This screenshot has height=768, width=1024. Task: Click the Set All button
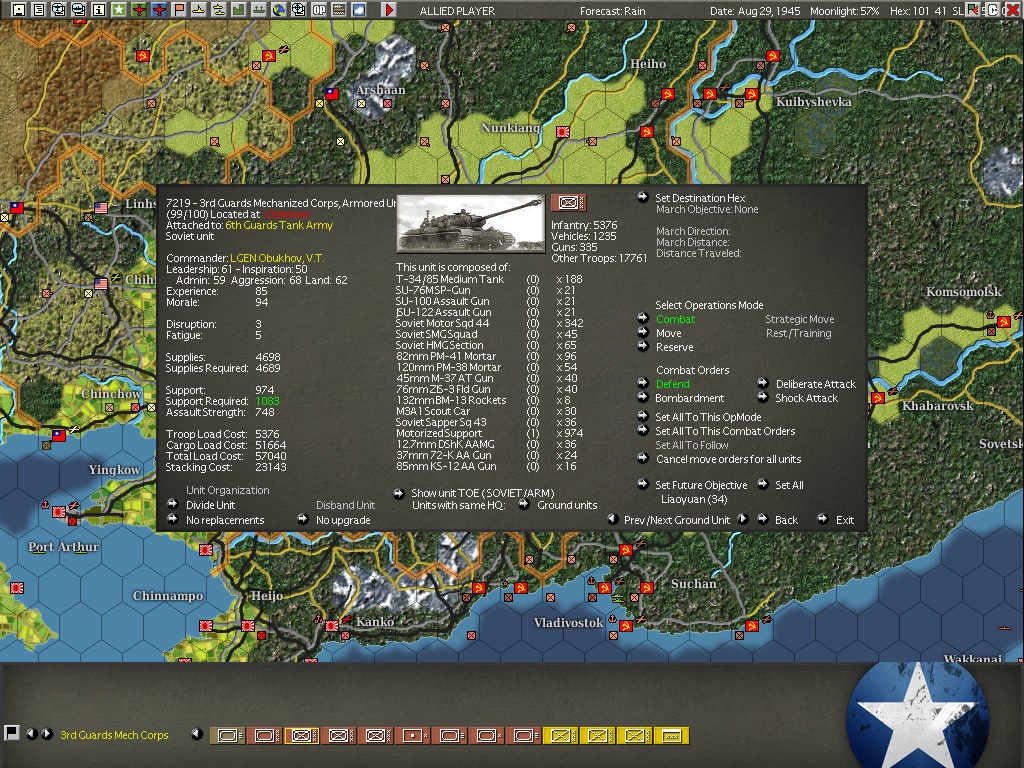tap(789, 485)
